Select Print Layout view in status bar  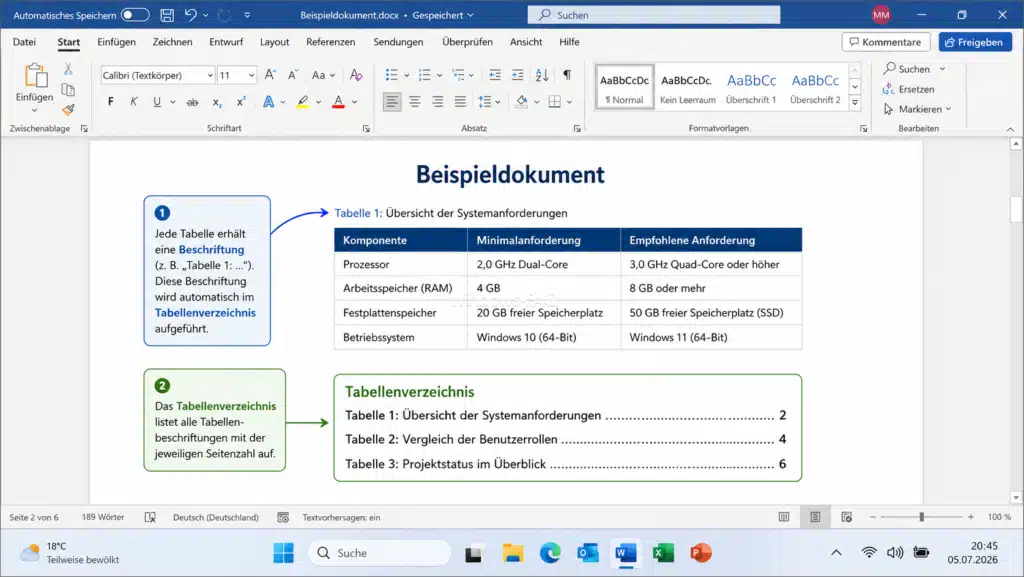[815, 517]
